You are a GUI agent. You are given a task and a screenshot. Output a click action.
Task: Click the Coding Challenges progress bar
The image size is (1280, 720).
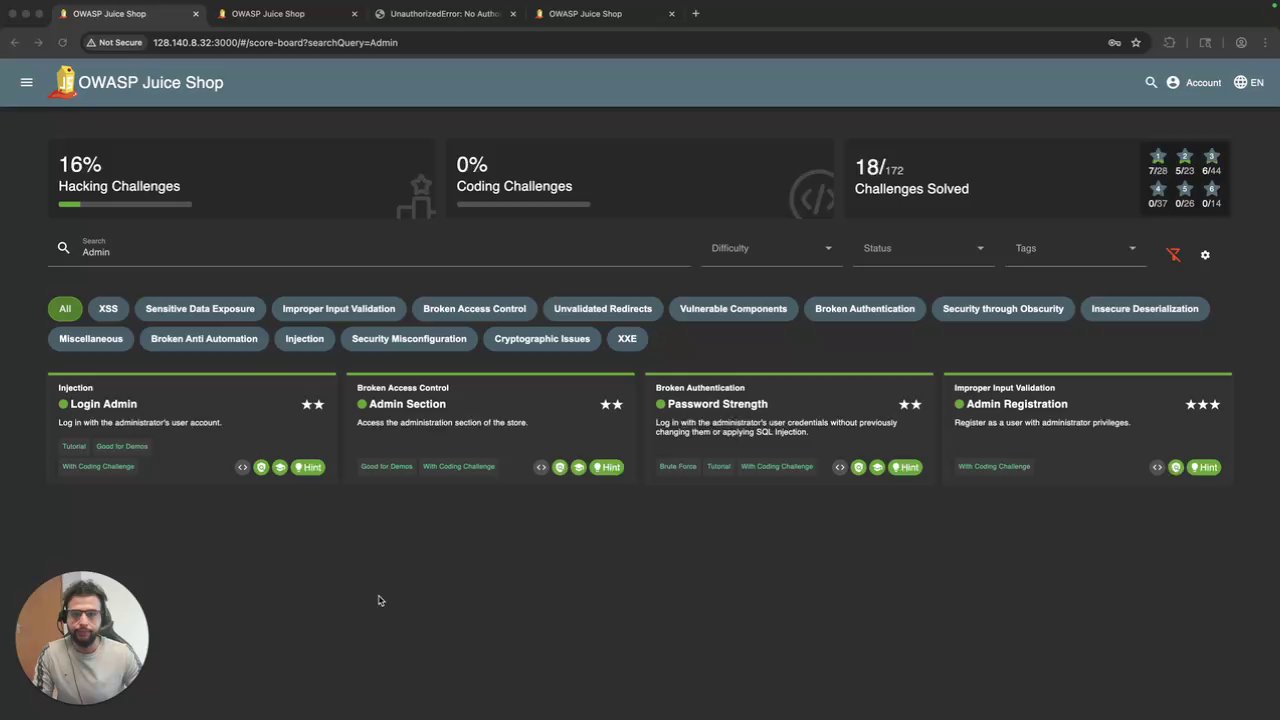523,204
